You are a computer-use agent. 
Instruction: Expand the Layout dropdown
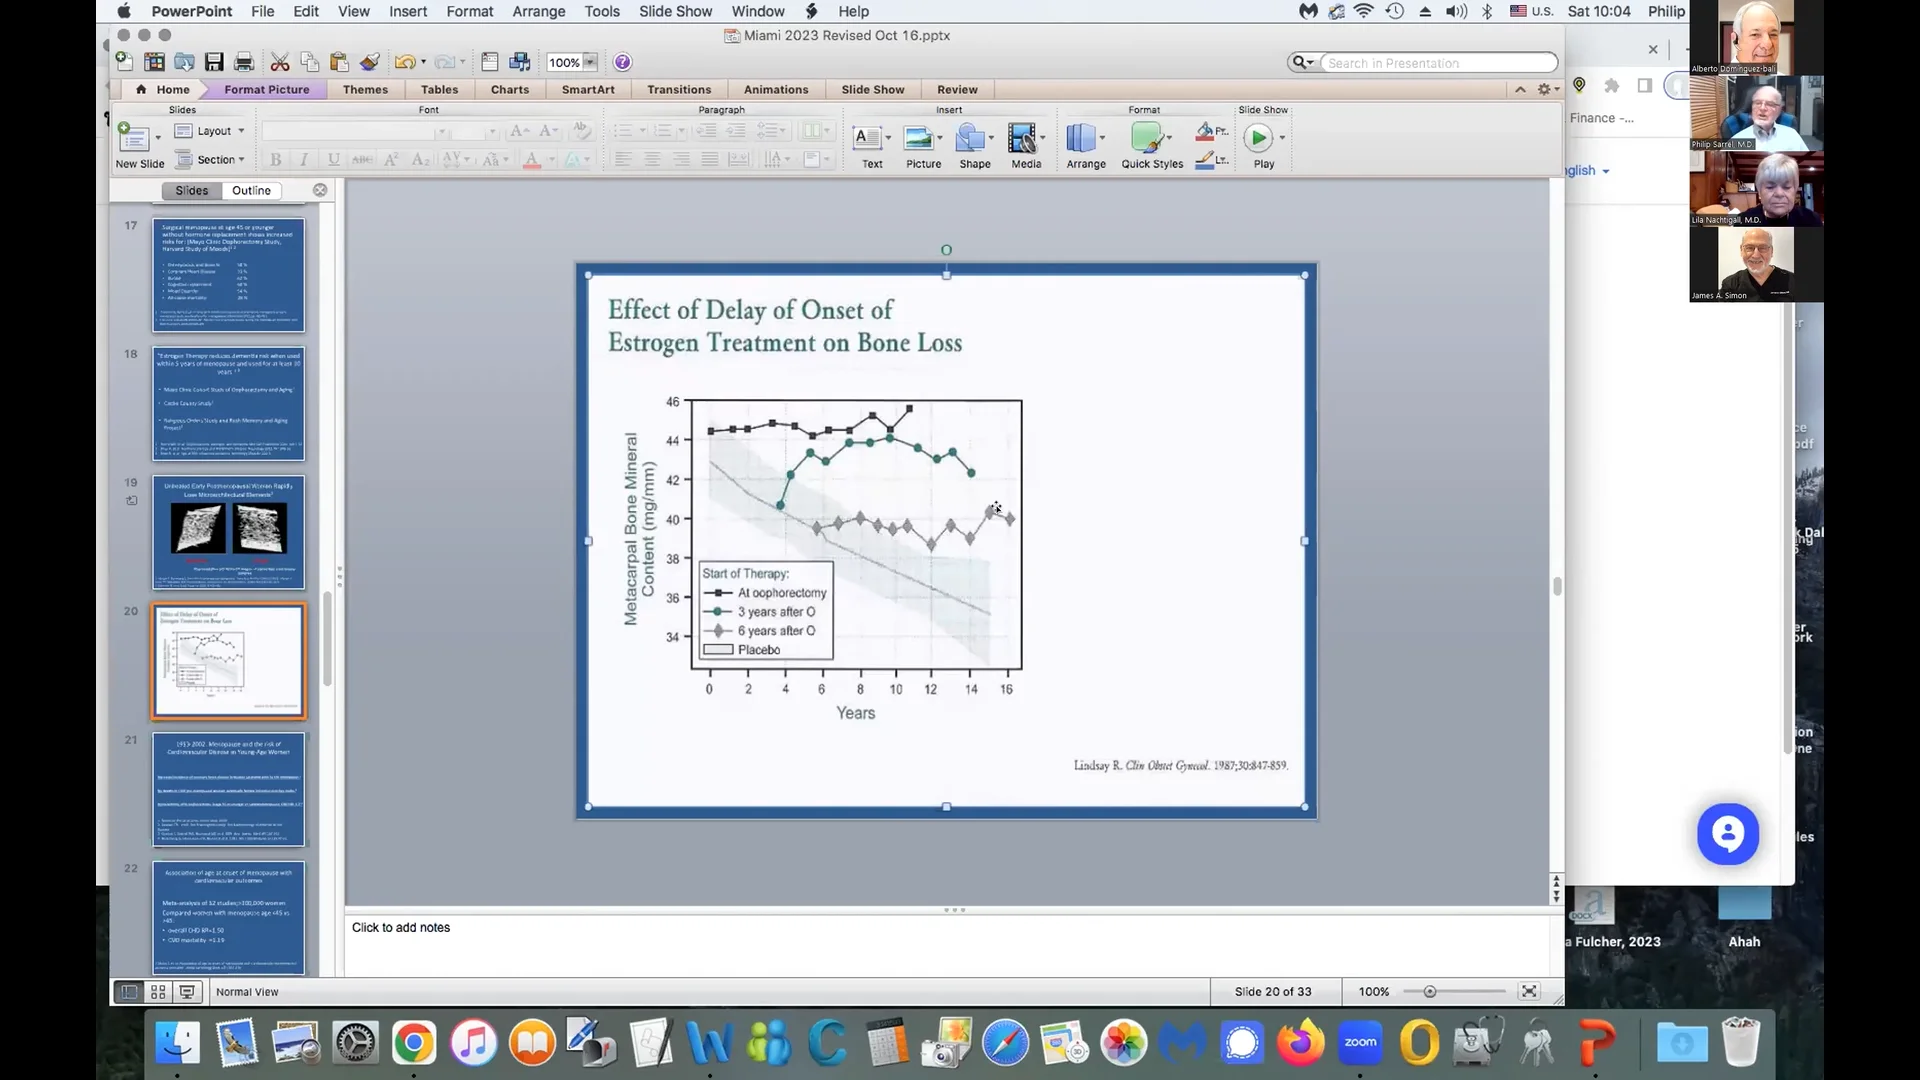[x=210, y=131]
